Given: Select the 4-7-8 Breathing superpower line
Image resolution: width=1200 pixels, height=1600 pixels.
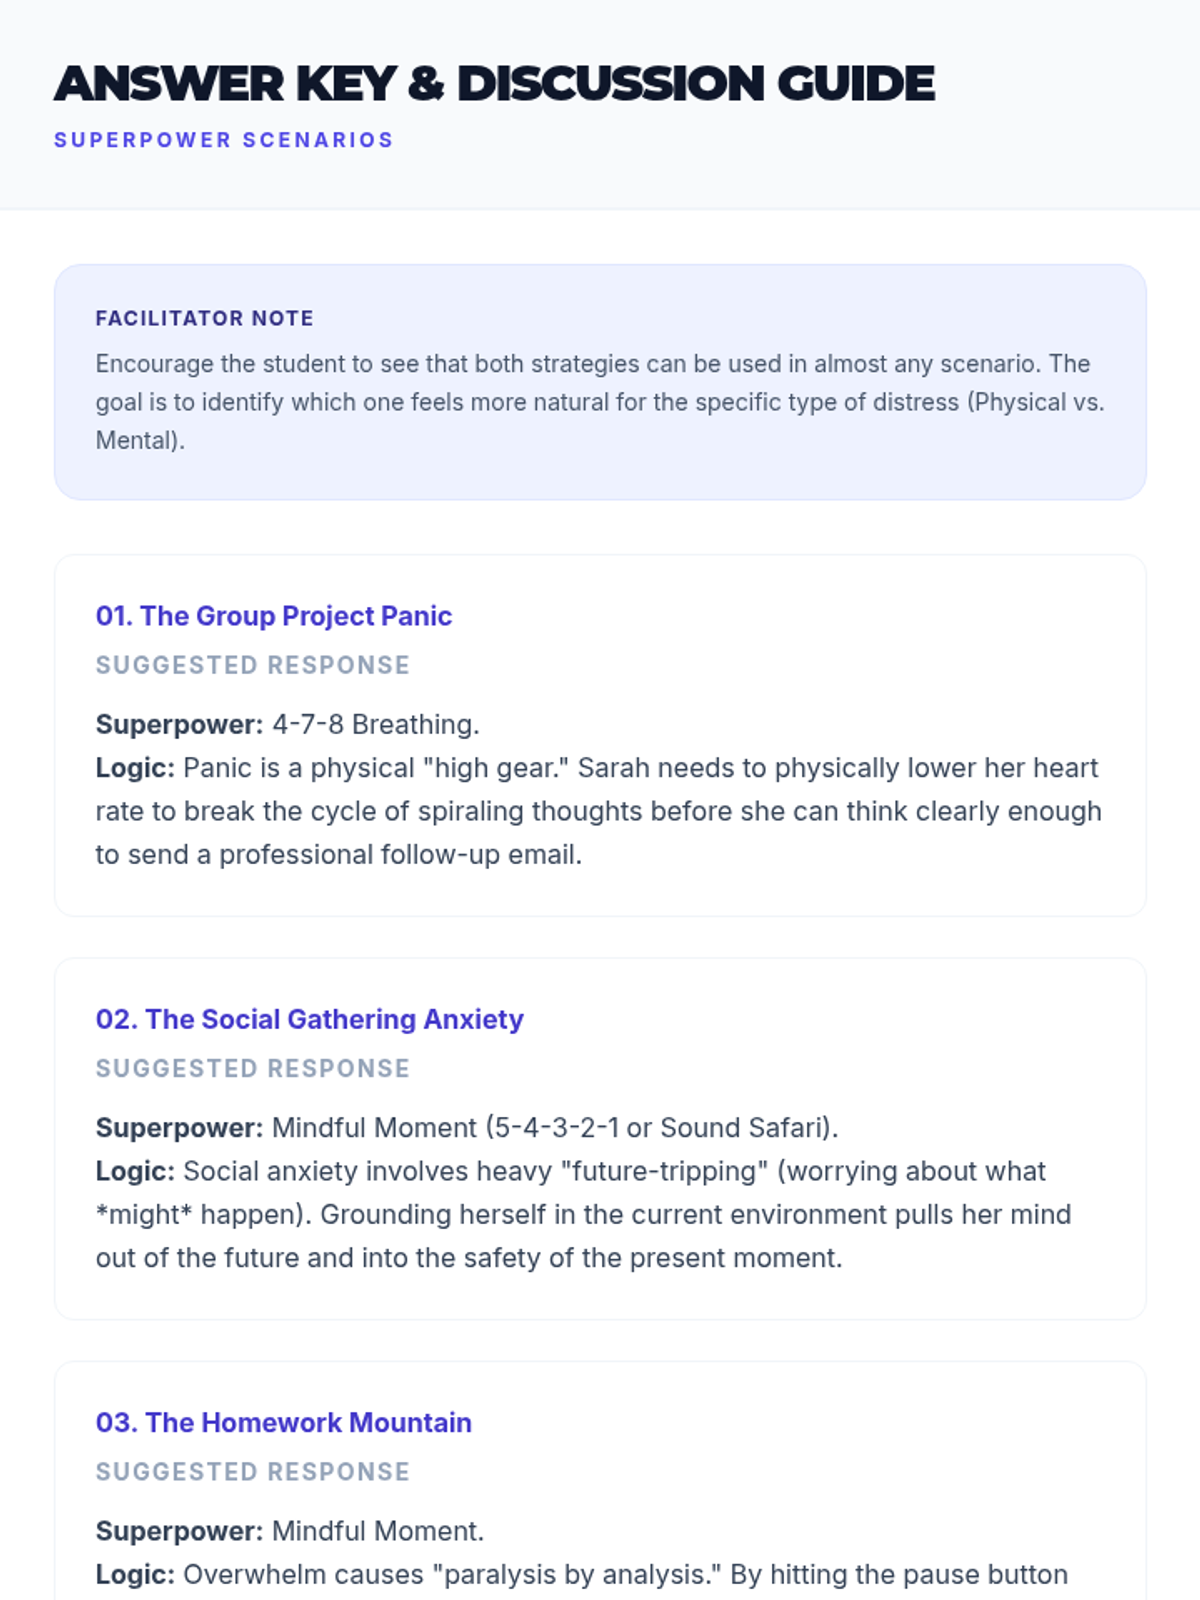Looking at the screenshot, I should tap(288, 724).
